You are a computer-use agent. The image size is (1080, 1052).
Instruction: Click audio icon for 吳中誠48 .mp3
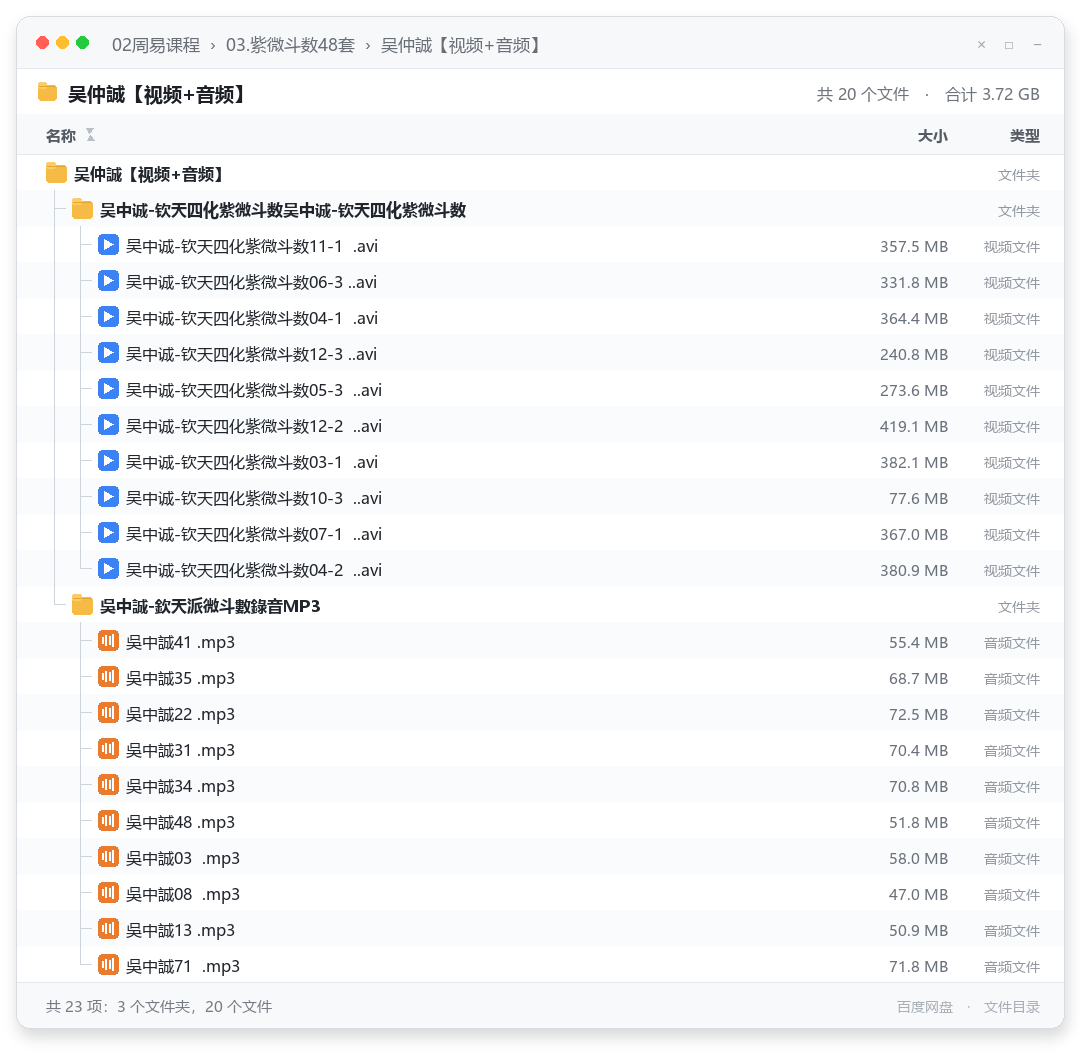click(108, 821)
